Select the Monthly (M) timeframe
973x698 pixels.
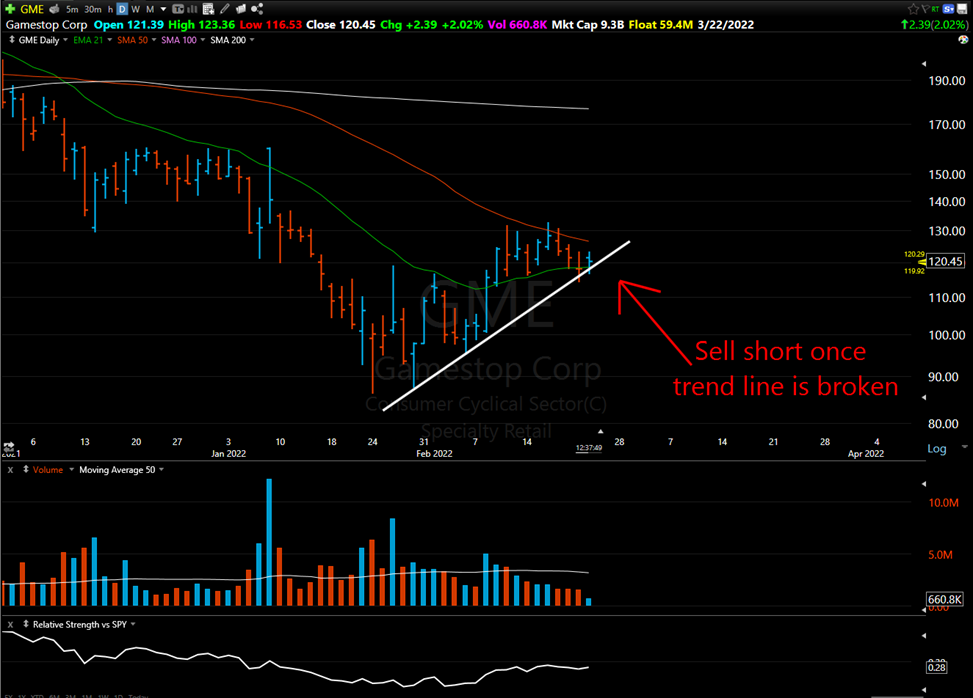[x=150, y=9]
